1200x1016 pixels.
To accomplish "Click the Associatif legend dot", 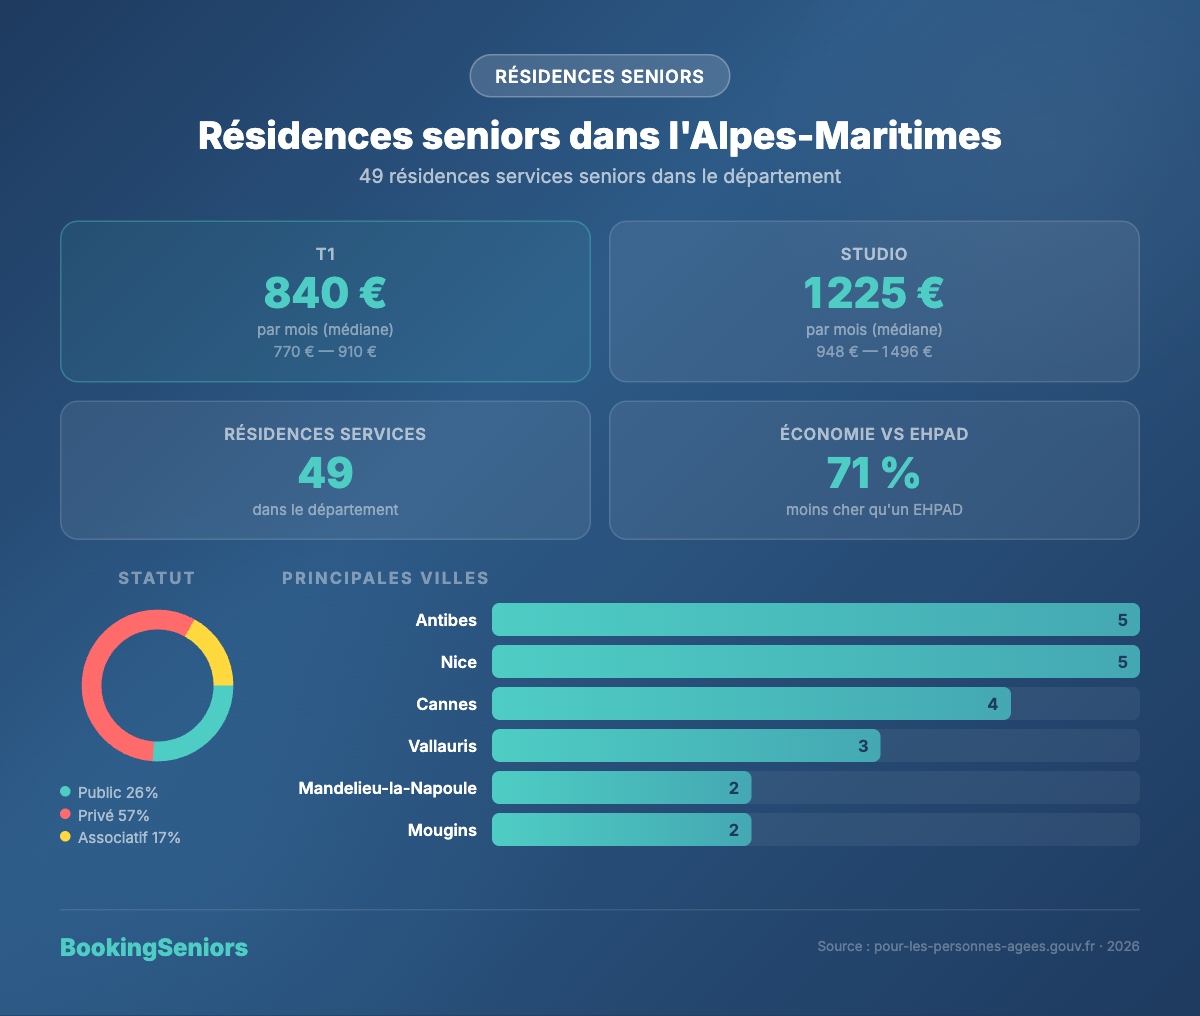I will coord(65,837).
